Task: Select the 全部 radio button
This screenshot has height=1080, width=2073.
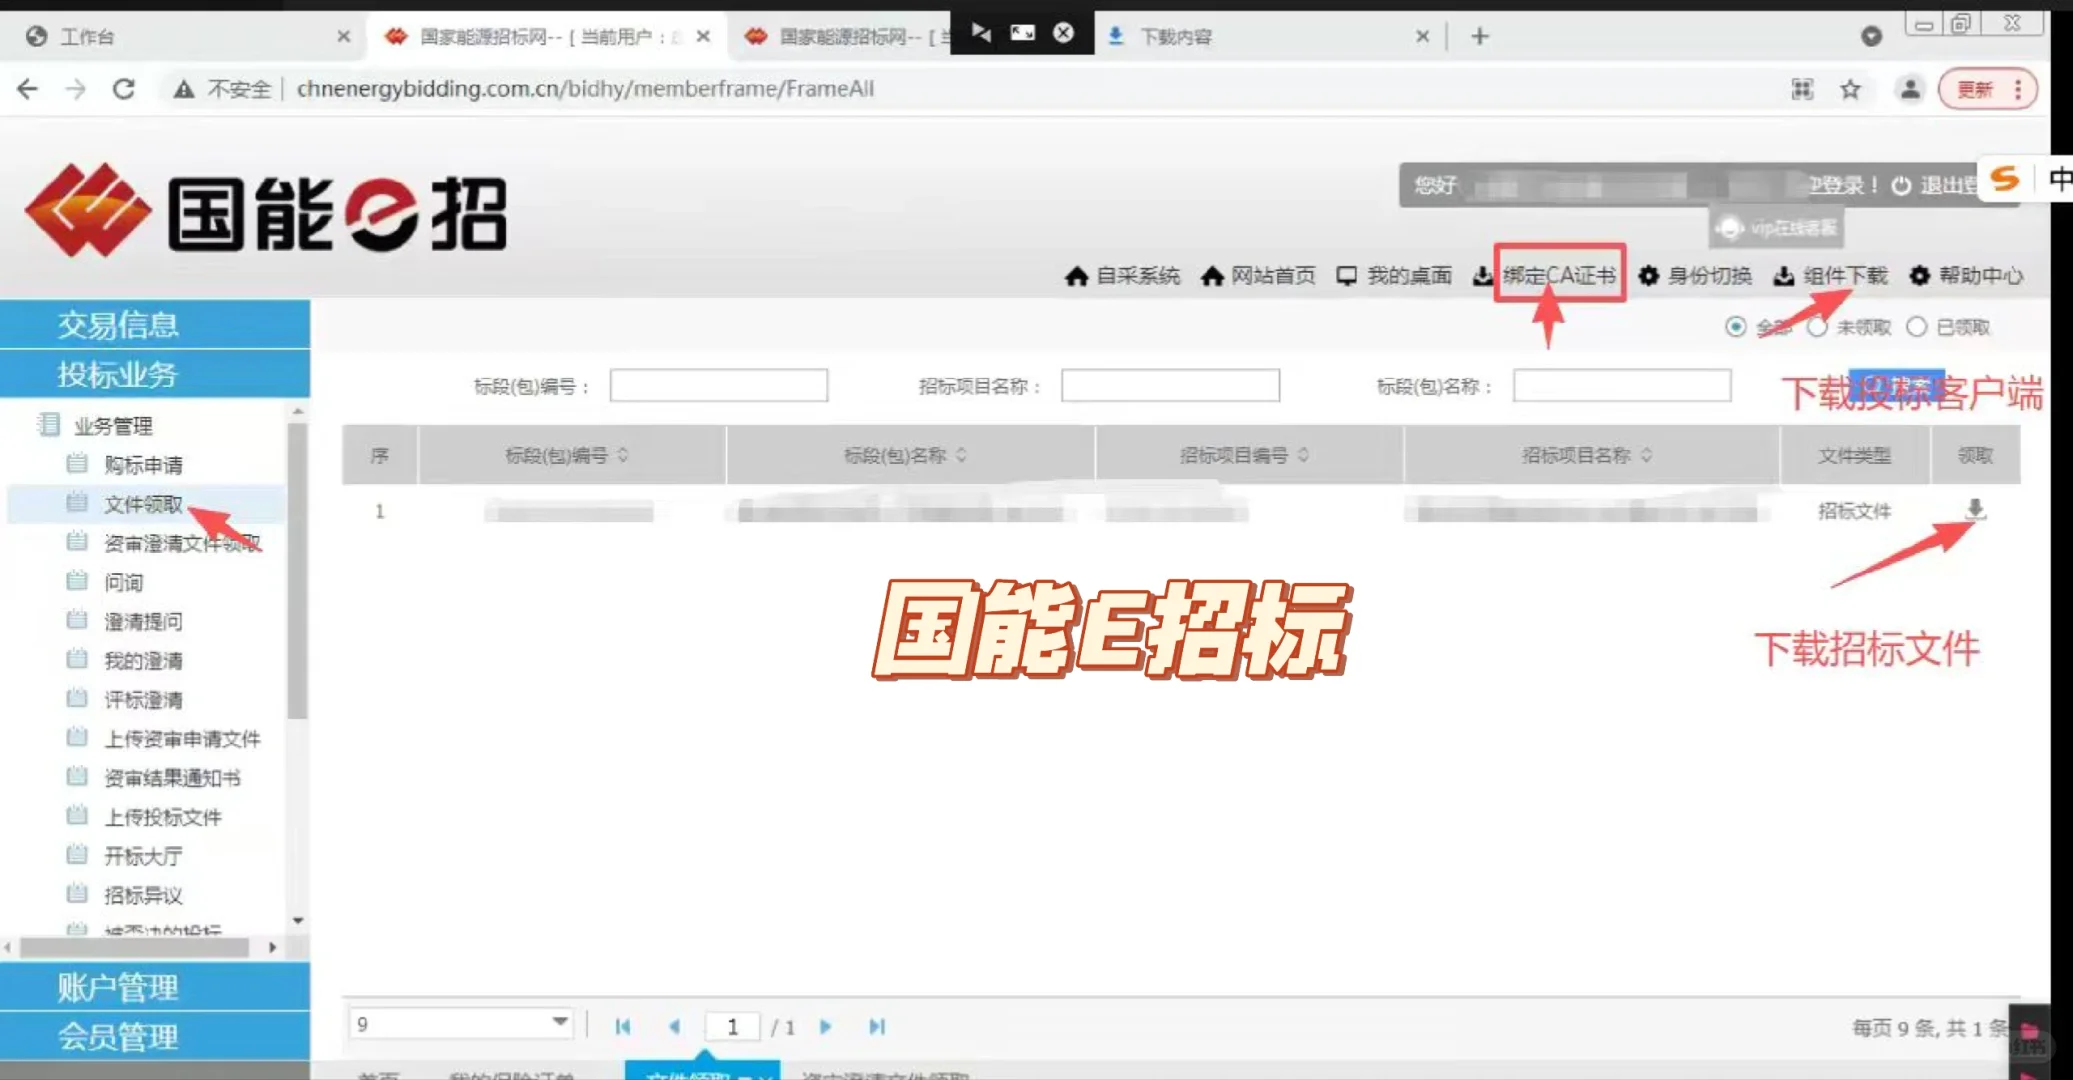Action: (x=1737, y=327)
